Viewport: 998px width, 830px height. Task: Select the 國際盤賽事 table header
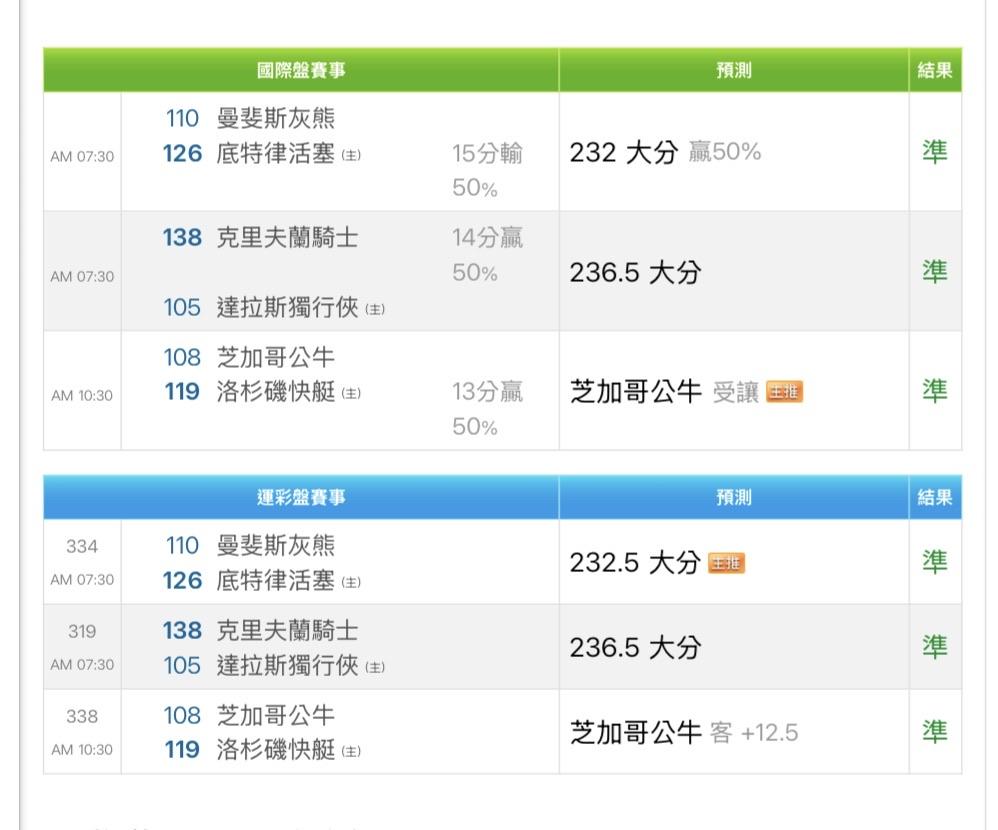point(301,71)
